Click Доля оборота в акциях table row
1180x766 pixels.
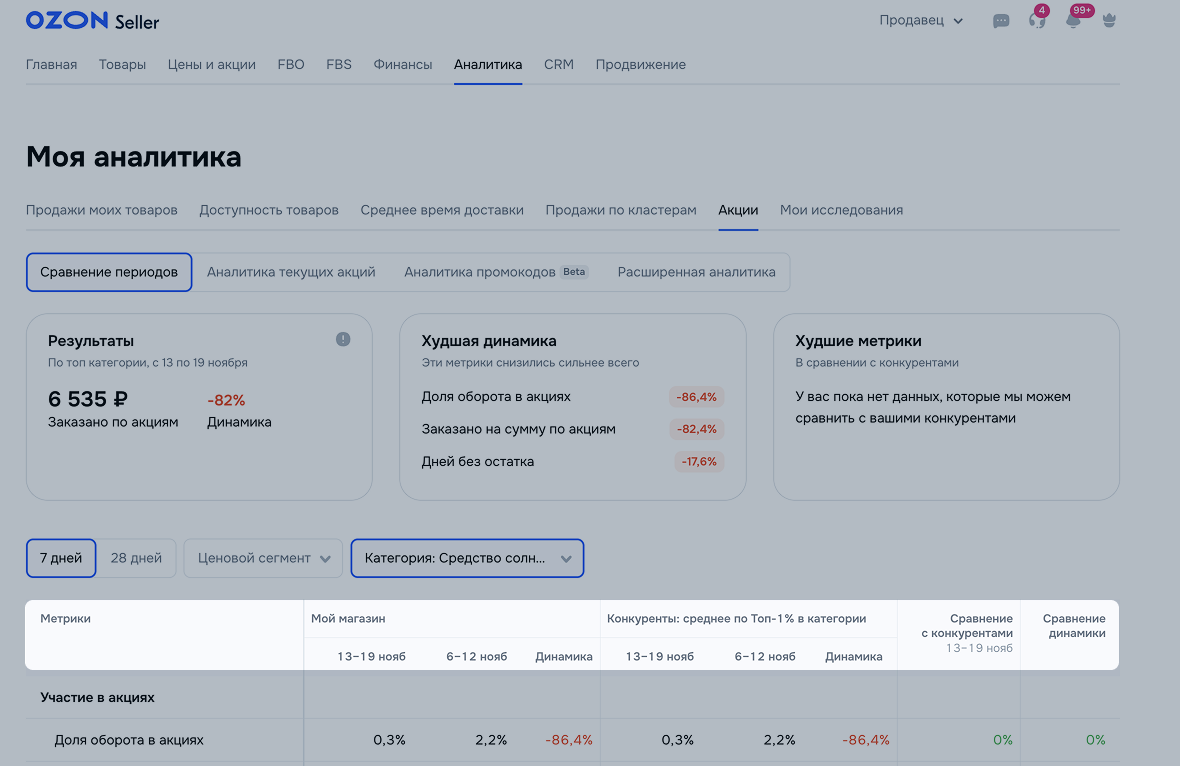[129, 740]
